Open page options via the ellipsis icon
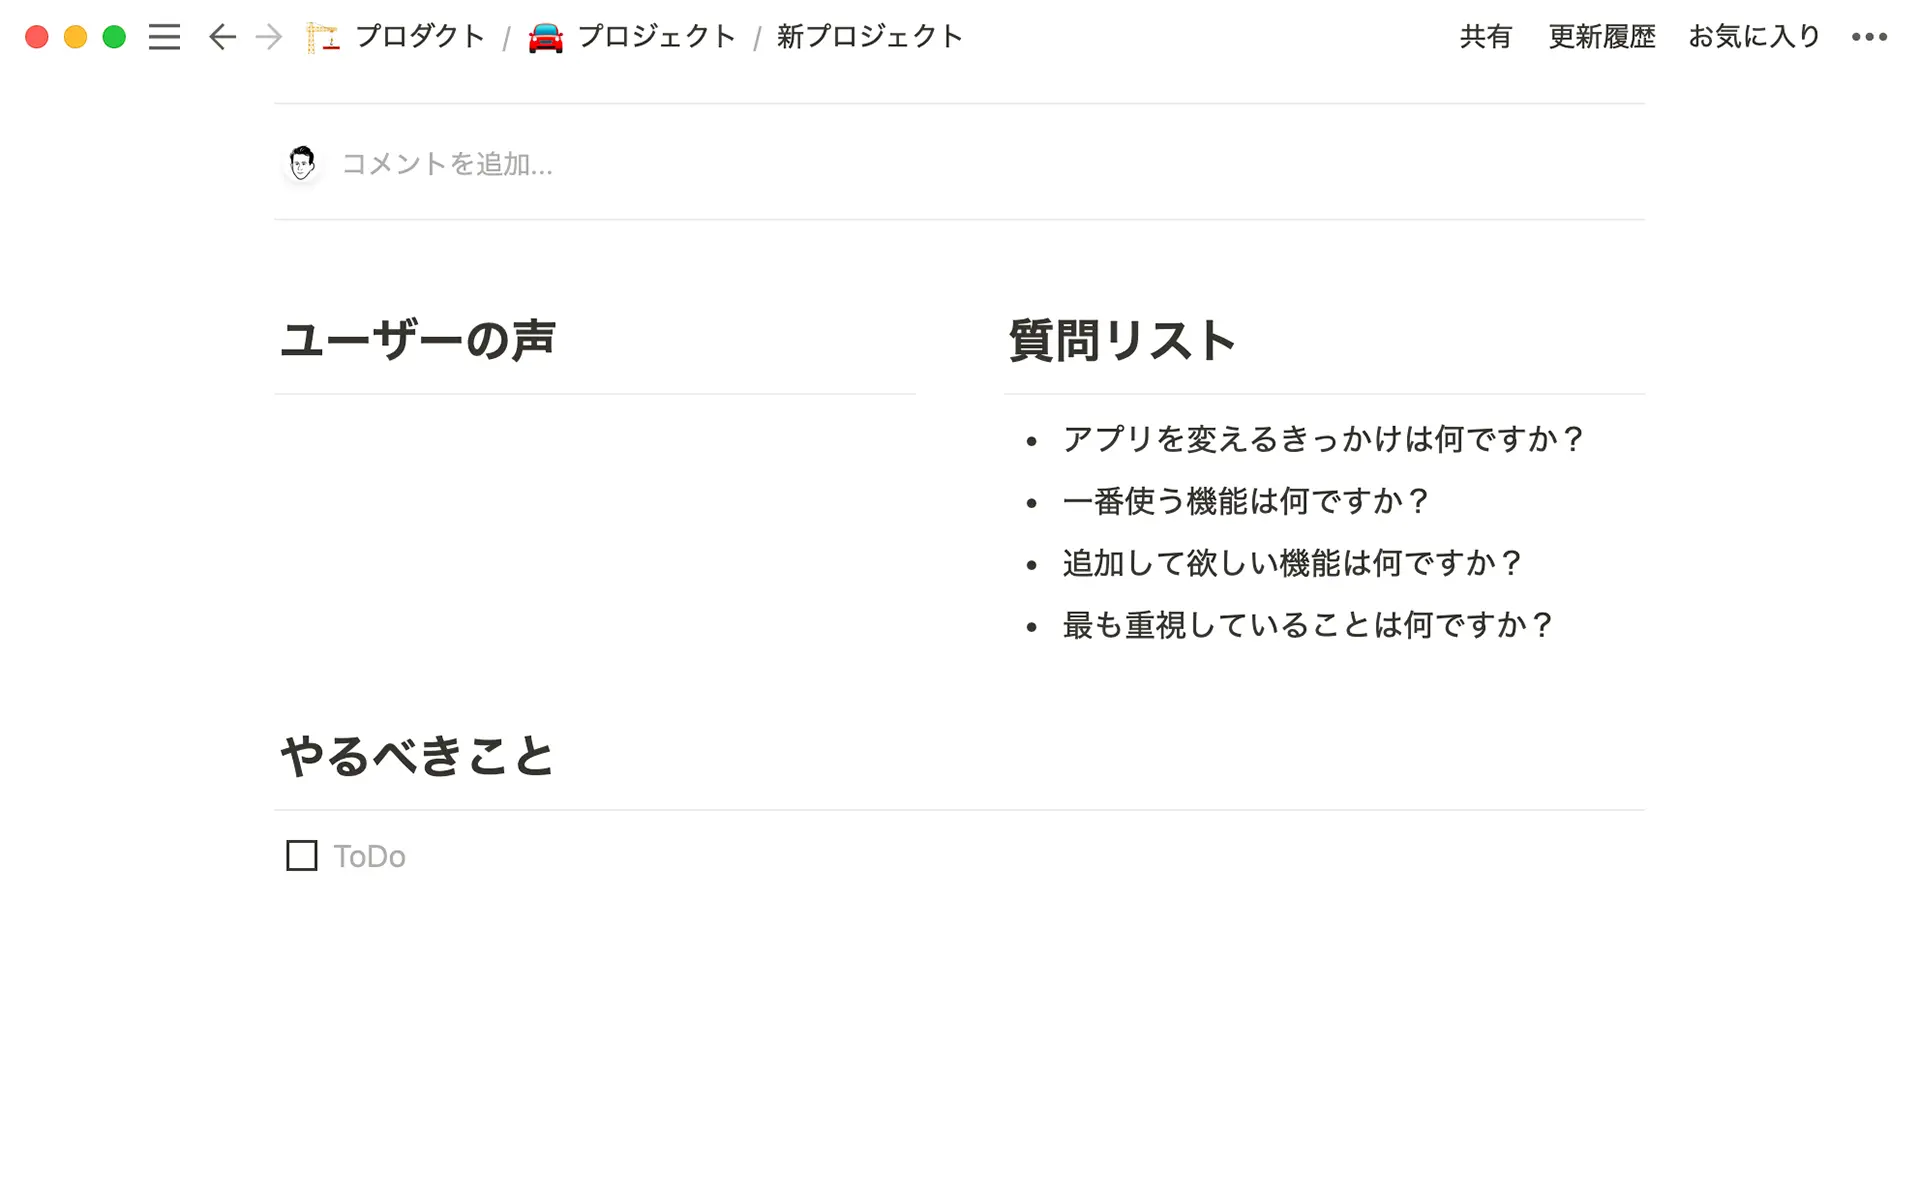This screenshot has height=1200, width=1920. (x=1868, y=37)
